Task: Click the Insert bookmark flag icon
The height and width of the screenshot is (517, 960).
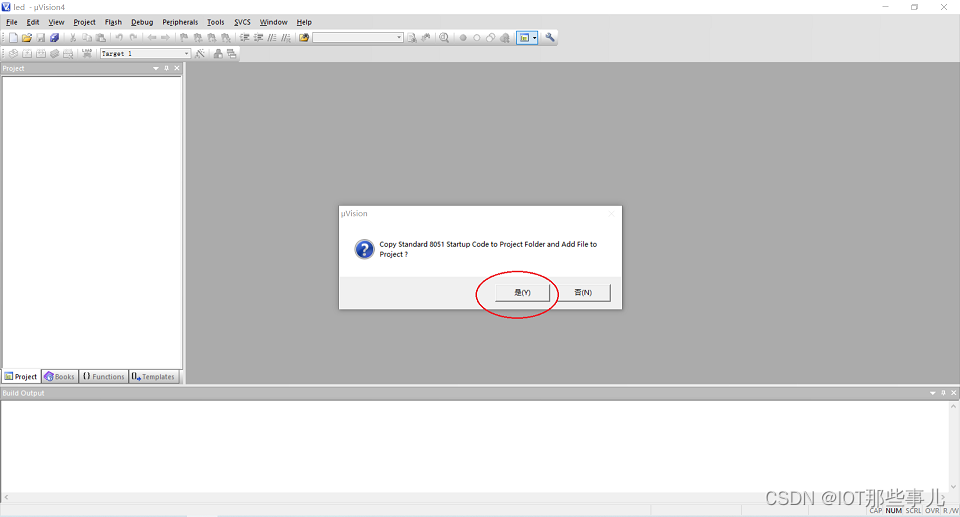Action: coord(184,37)
